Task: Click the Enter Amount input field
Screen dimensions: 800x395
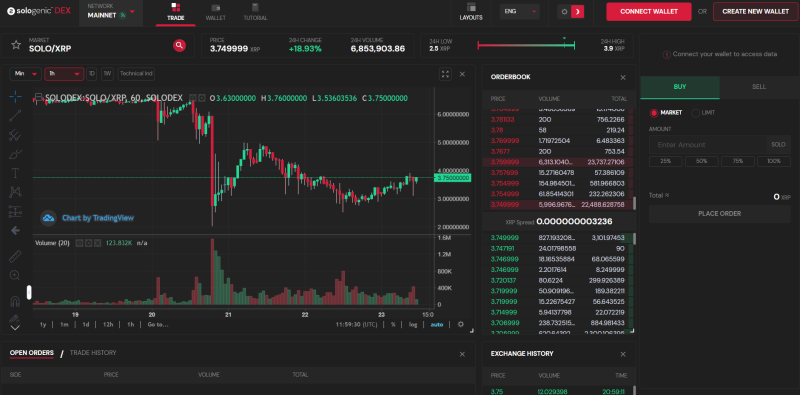Action: (708, 145)
